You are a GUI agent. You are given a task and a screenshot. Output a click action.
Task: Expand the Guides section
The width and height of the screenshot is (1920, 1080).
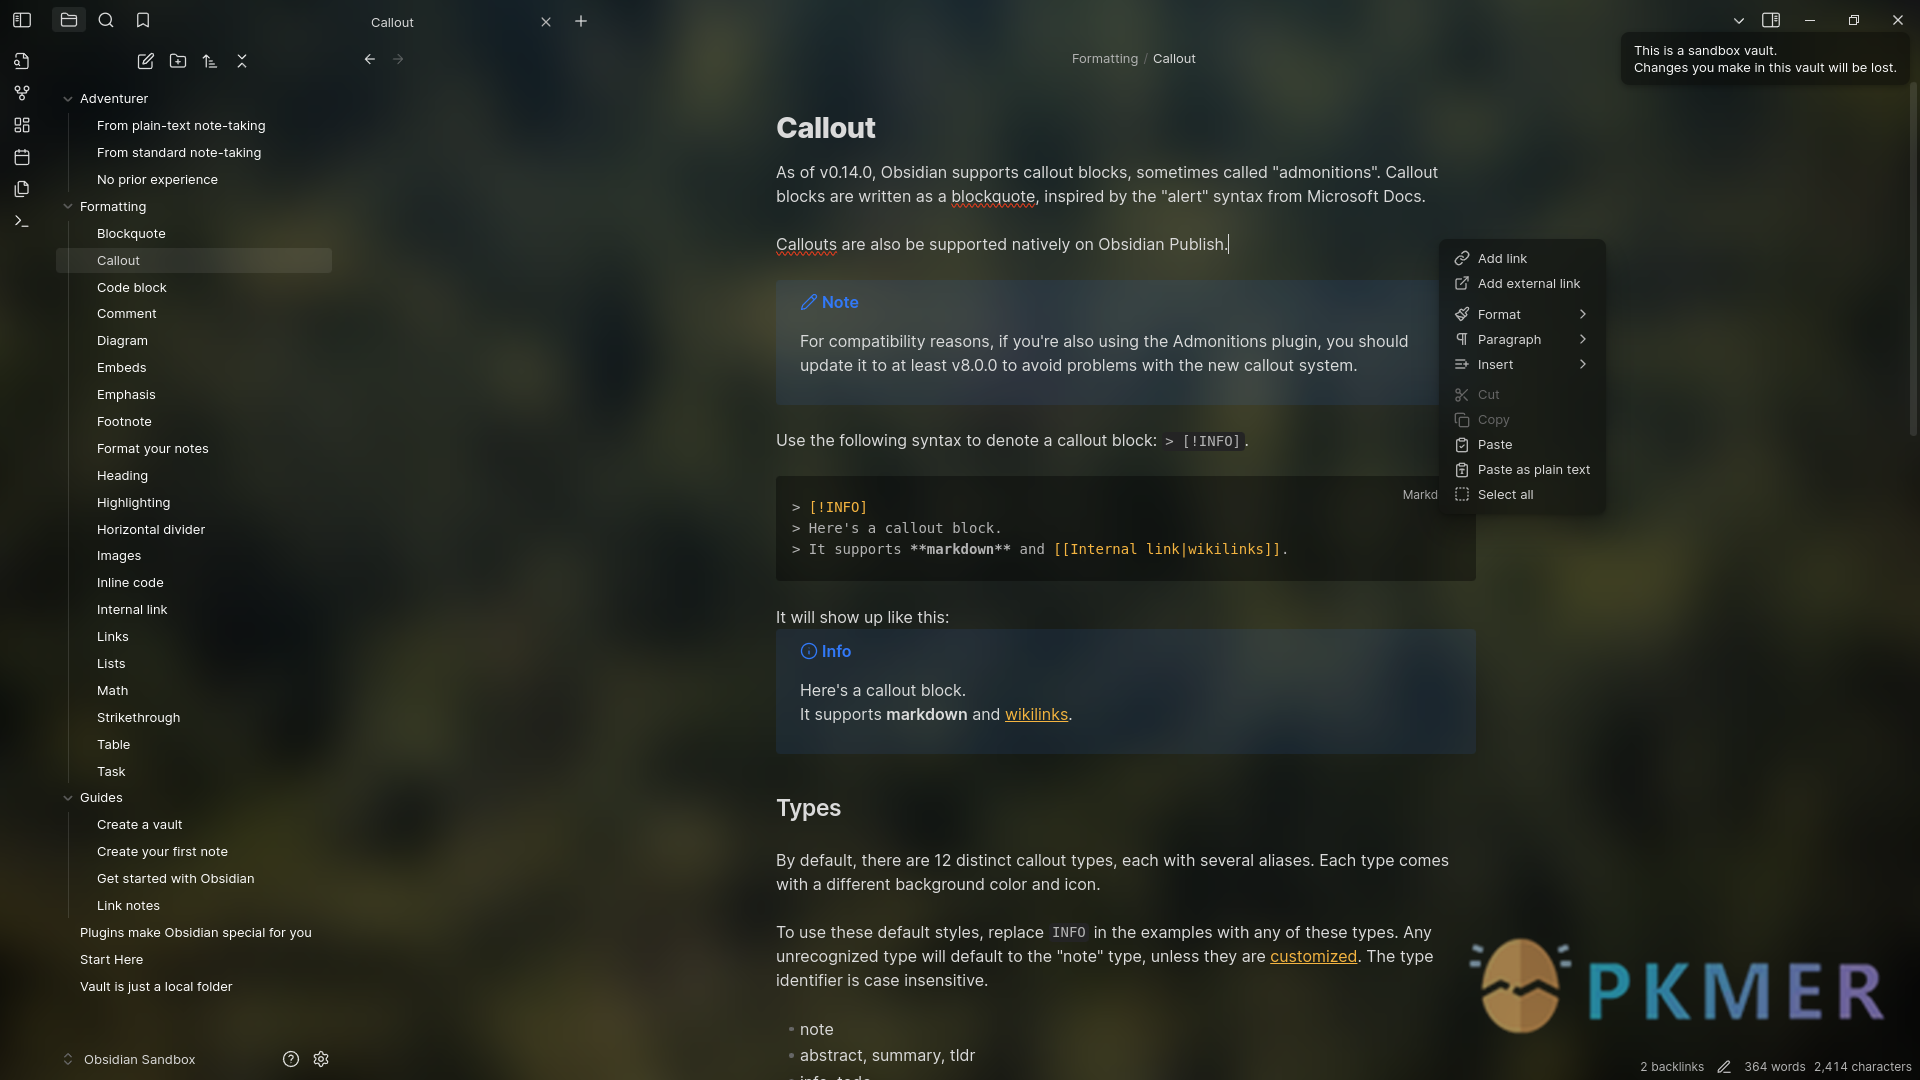(x=69, y=796)
